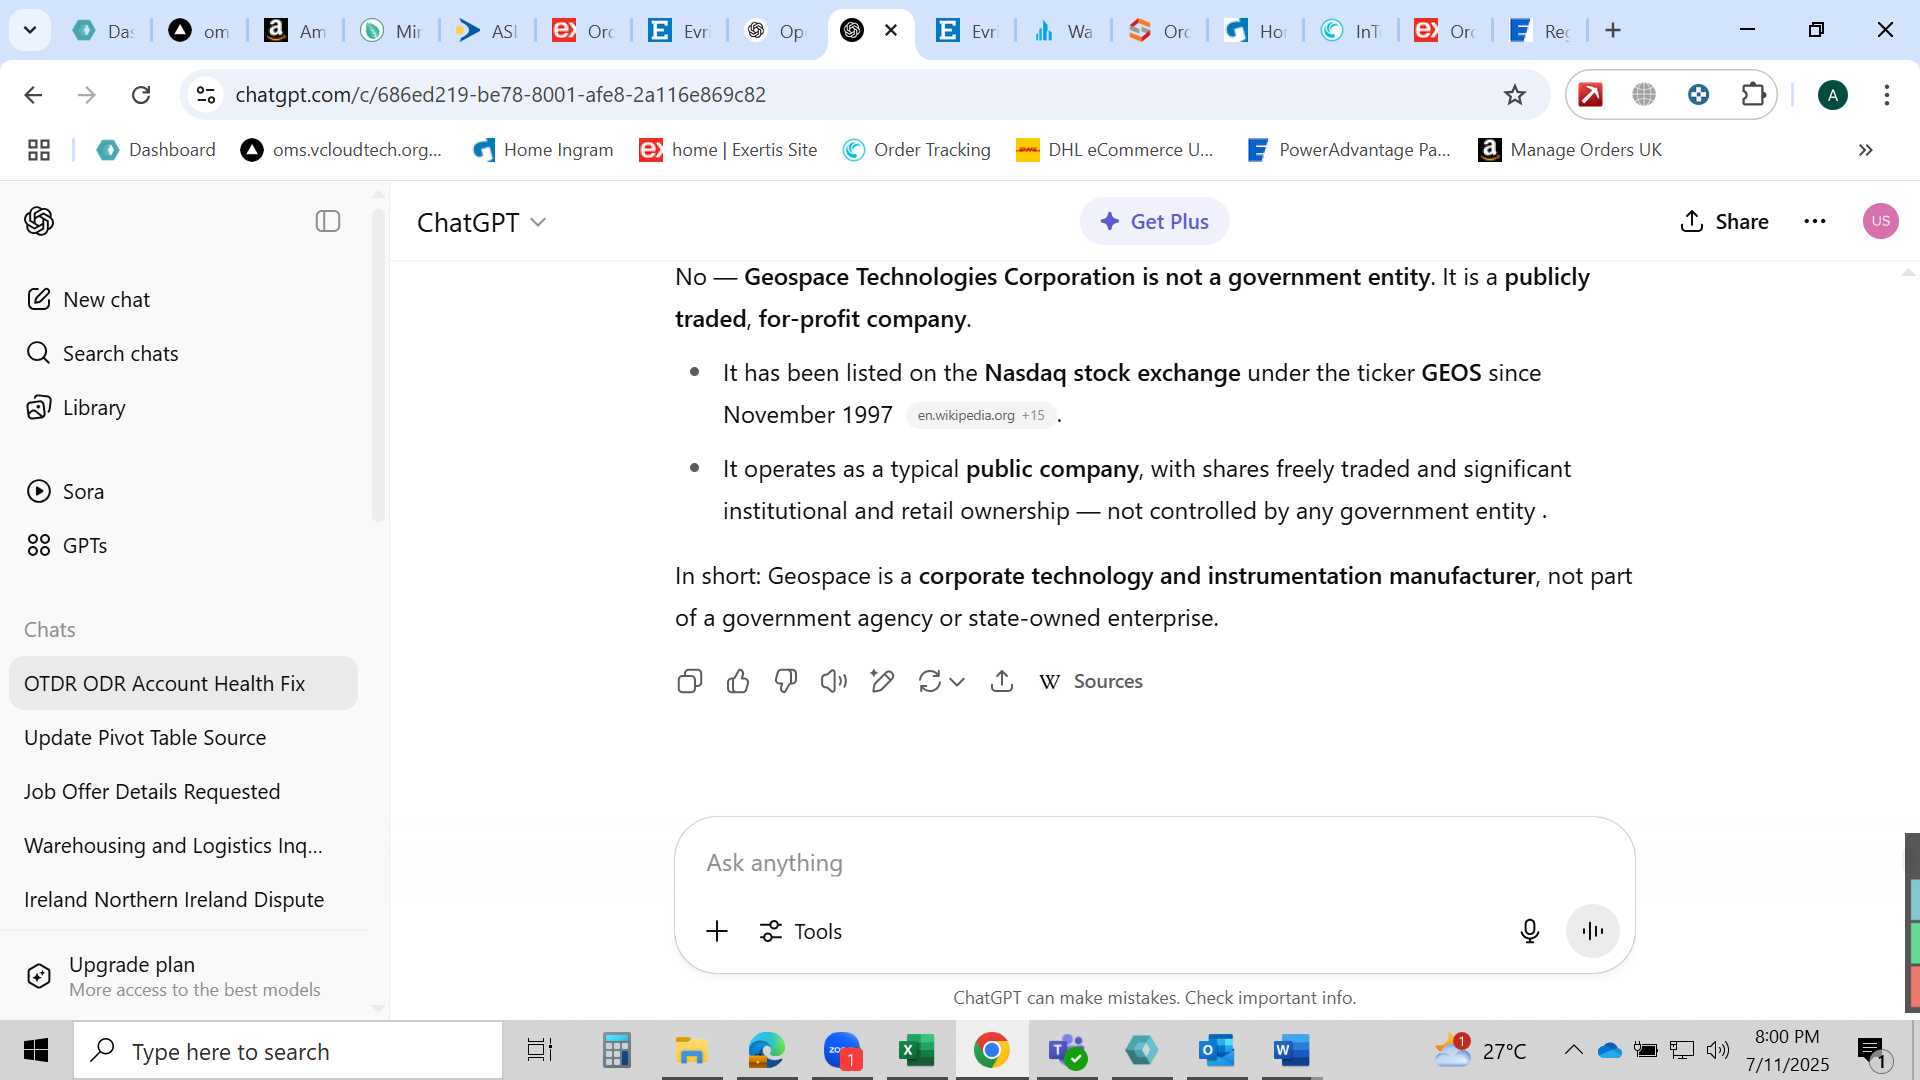Image resolution: width=1920 pixels, height=1080 pixels.
Task: Open Ireland Northern Ireland Dispute chat
Action: coord(183,900)
